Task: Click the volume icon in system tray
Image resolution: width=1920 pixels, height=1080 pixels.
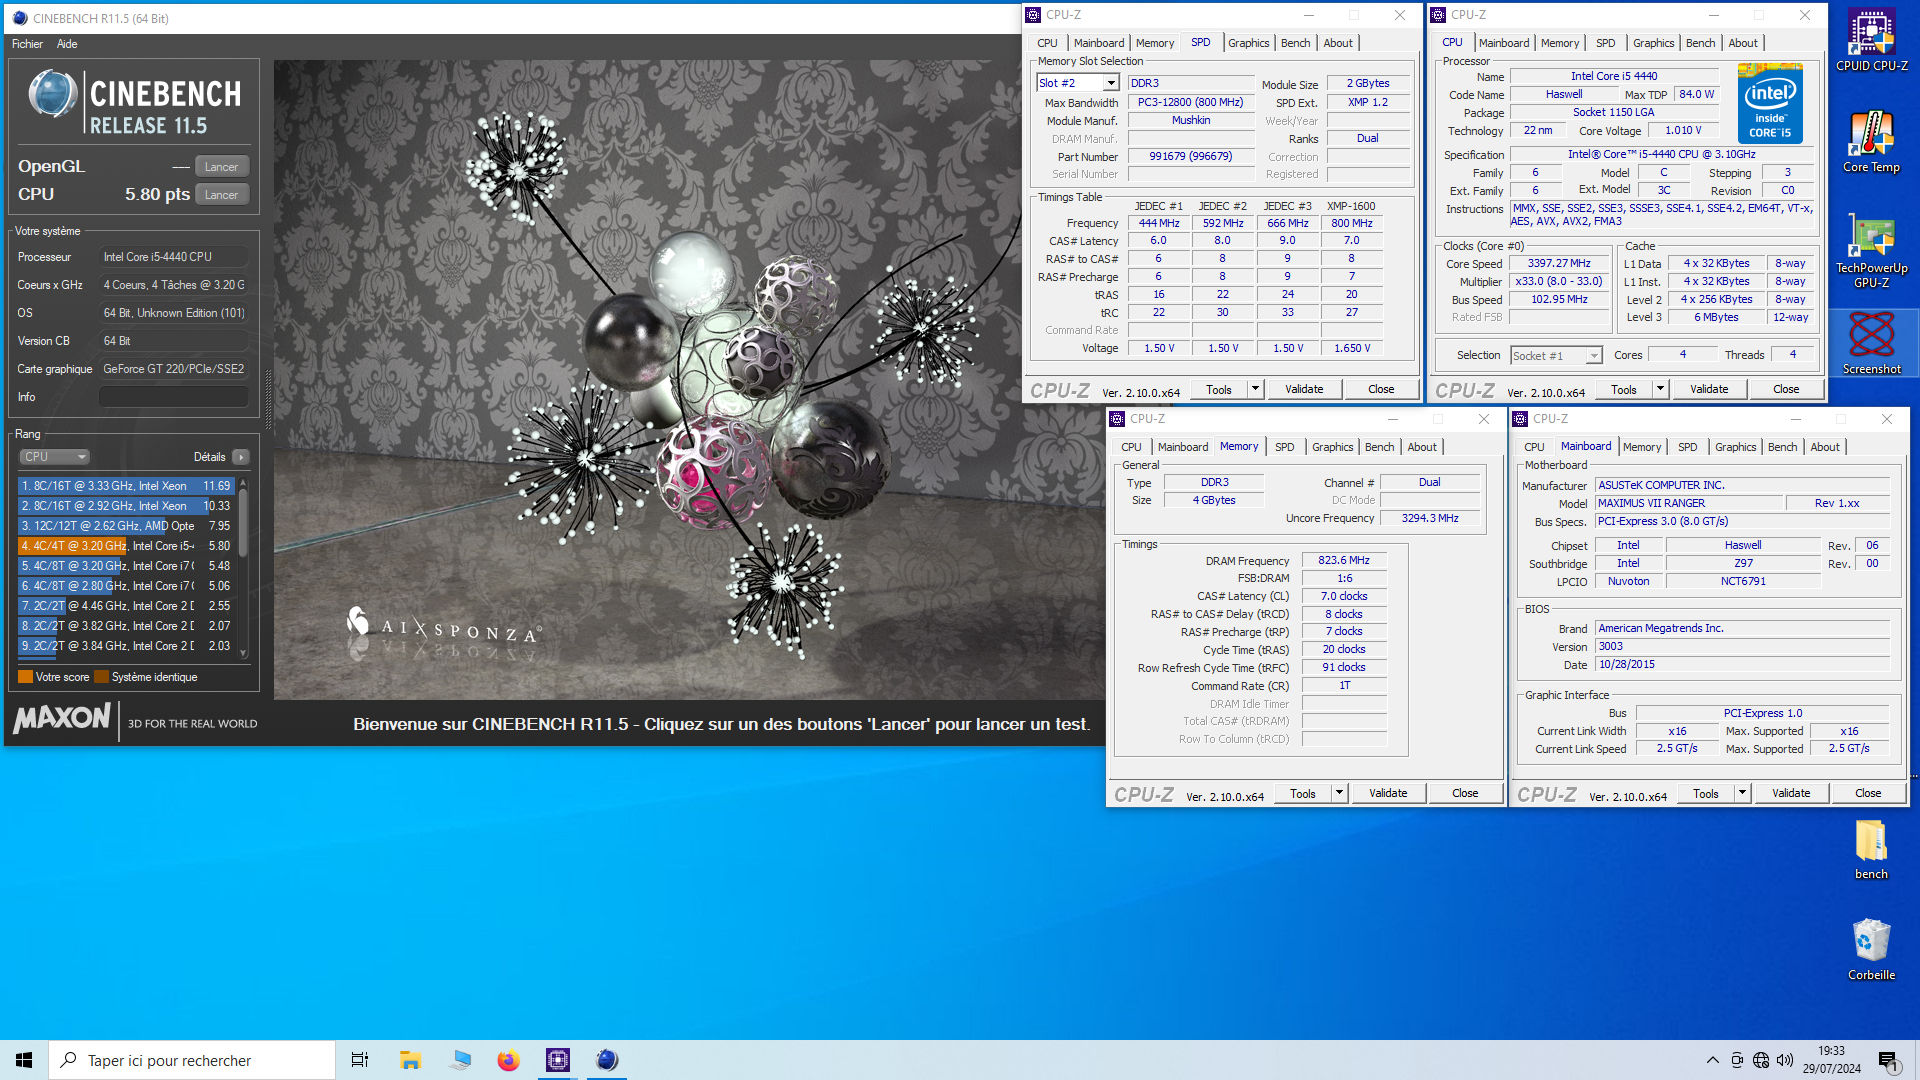Action: (1785, 1060)
